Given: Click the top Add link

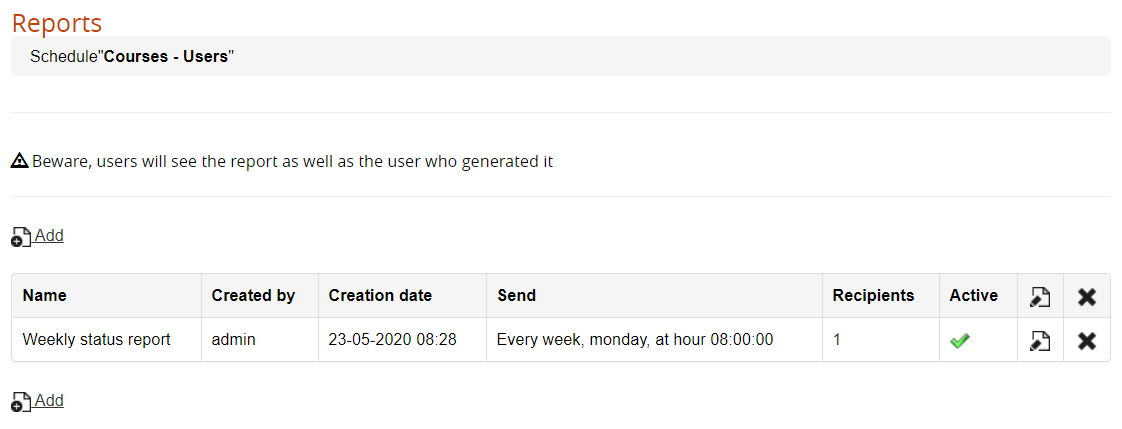Looking at the screenshot, I should click(x=49, y=236).
